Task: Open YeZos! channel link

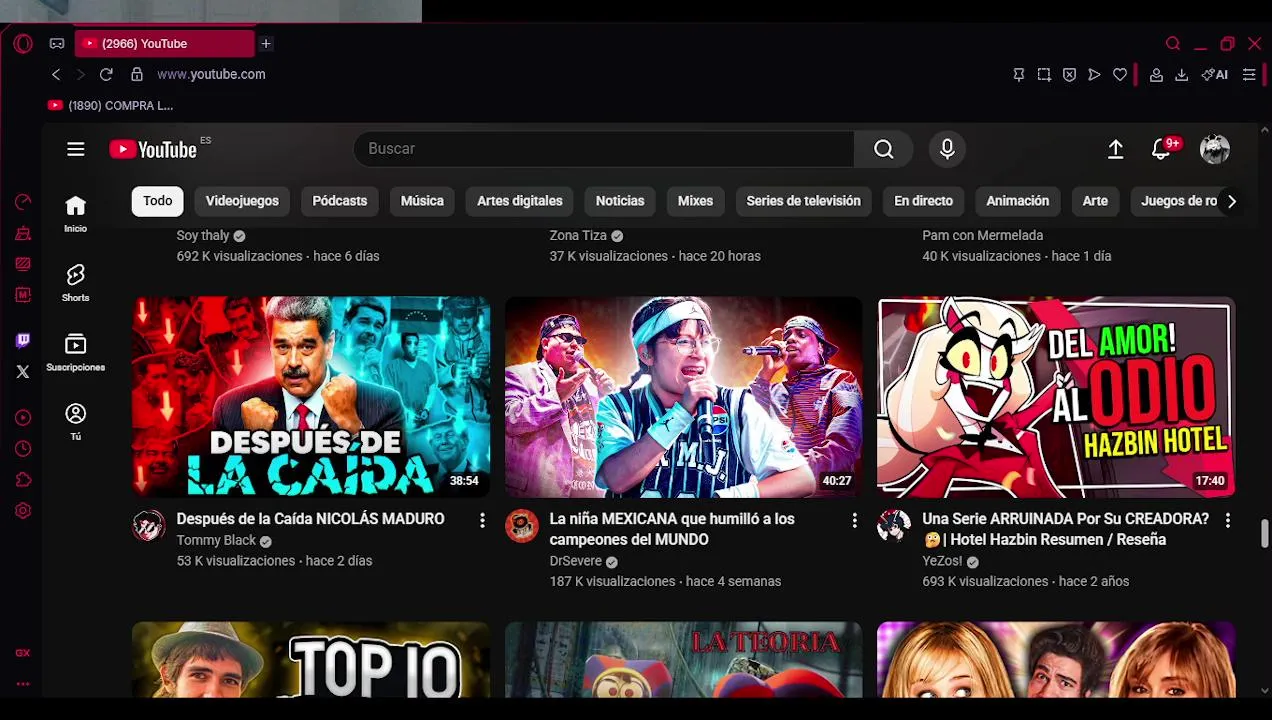Action: tap(942, 562)
